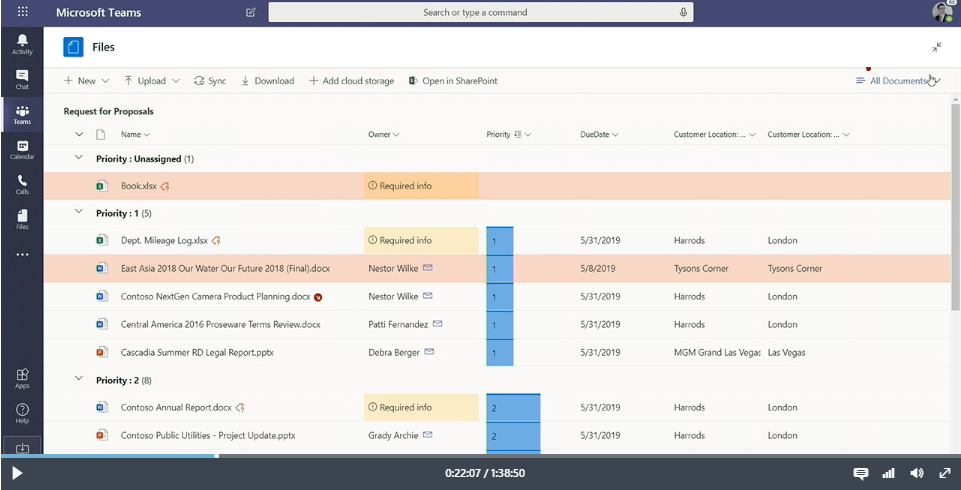Click the video quality bars icon
This screenshot has width=961, height=490.
[888, 473]
